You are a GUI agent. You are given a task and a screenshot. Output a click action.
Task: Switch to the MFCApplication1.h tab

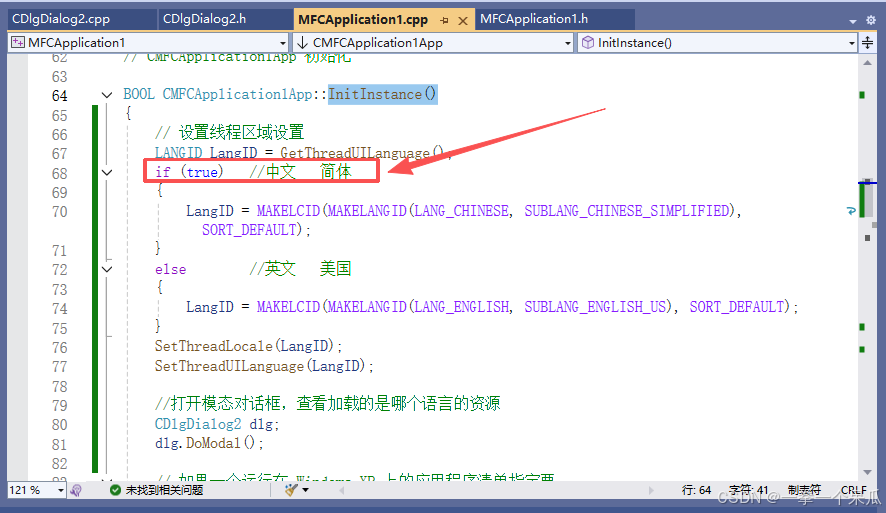click(x=534, y=19)
